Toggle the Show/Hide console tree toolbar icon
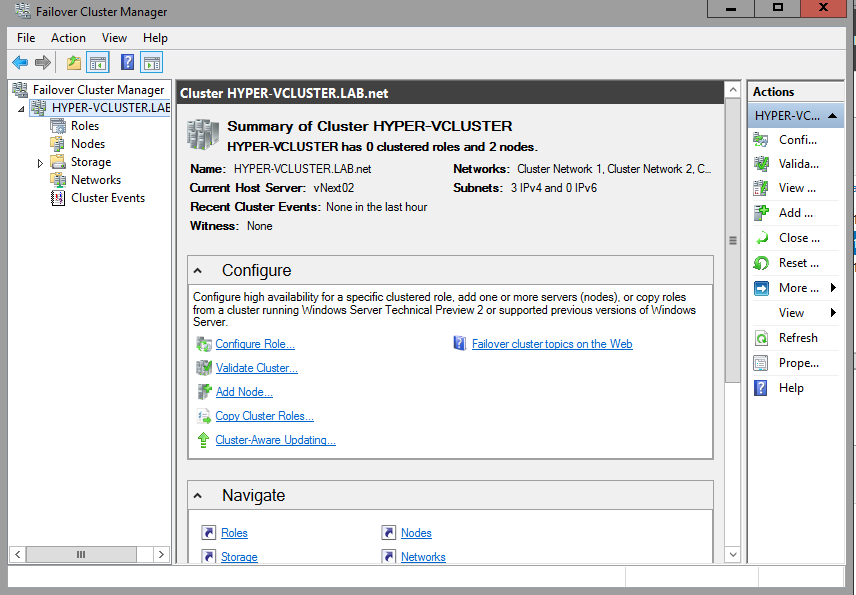The image size is (856, 595). 96,62
